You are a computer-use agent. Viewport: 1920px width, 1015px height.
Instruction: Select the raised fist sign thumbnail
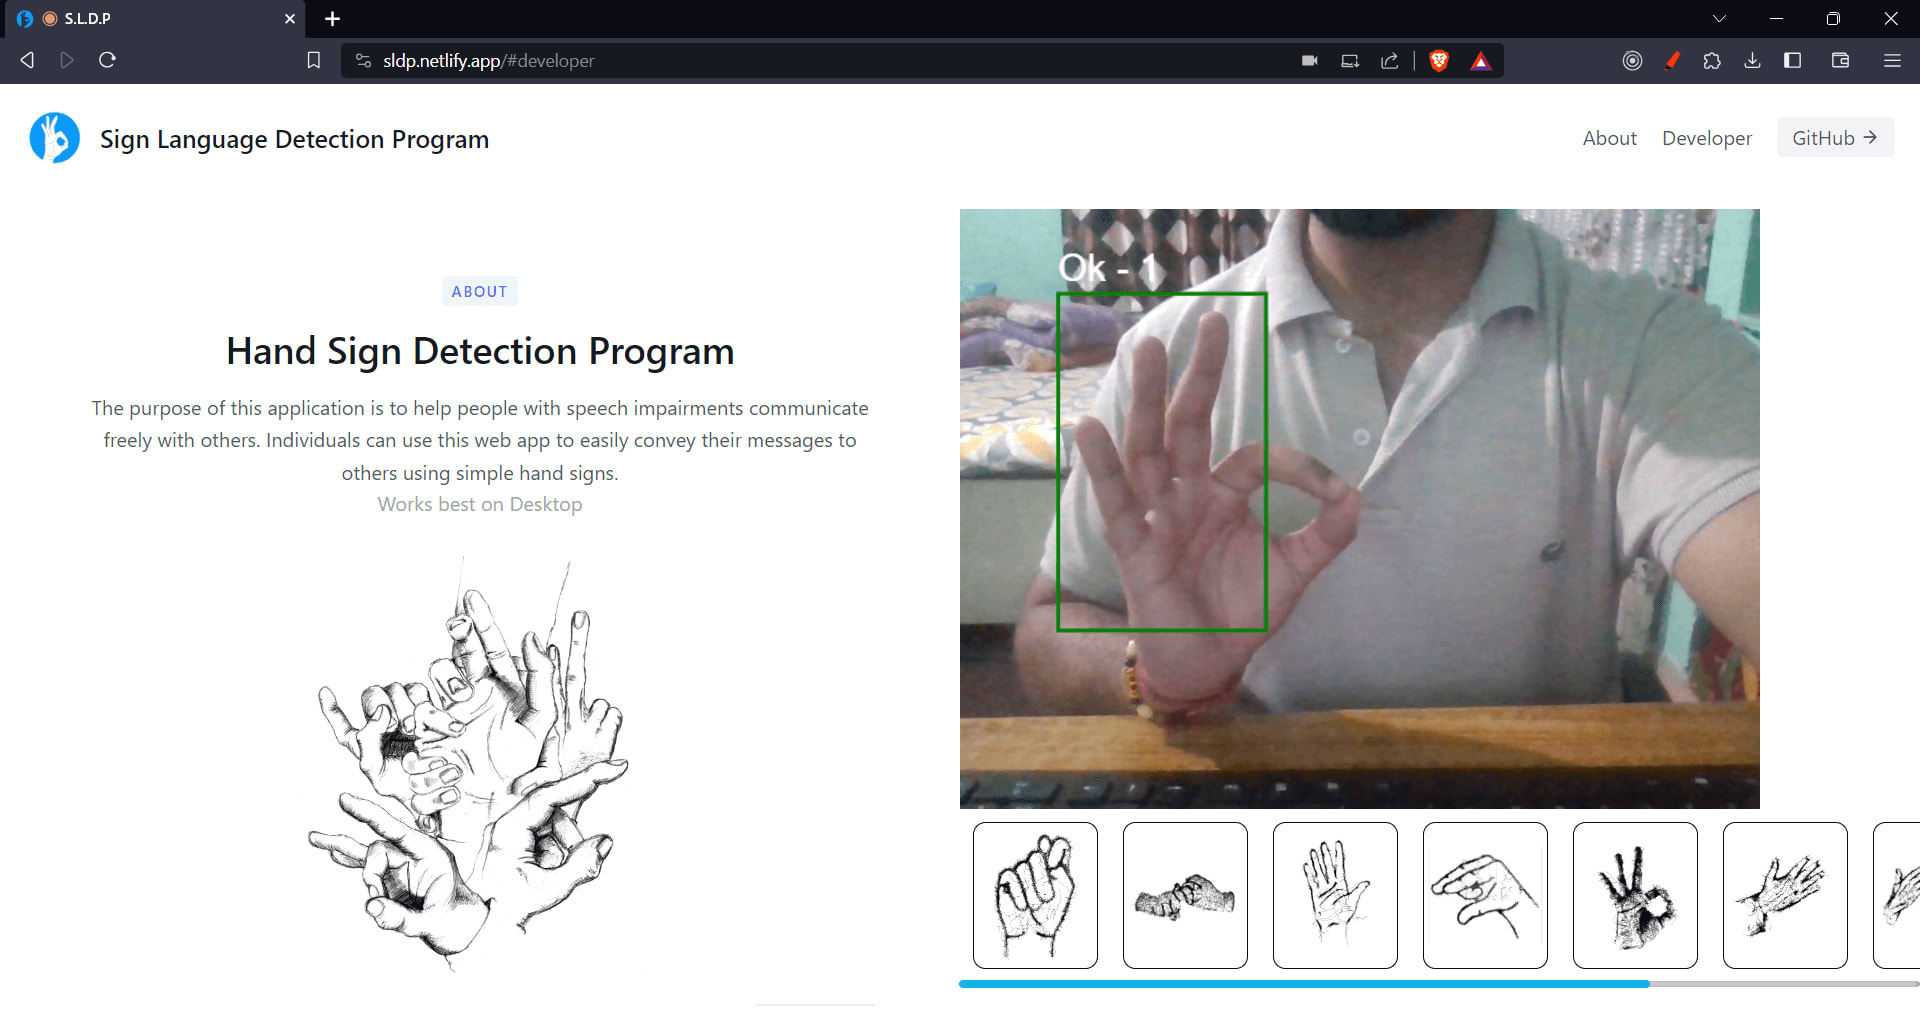pyautogui.click(x=1035, y=895)
